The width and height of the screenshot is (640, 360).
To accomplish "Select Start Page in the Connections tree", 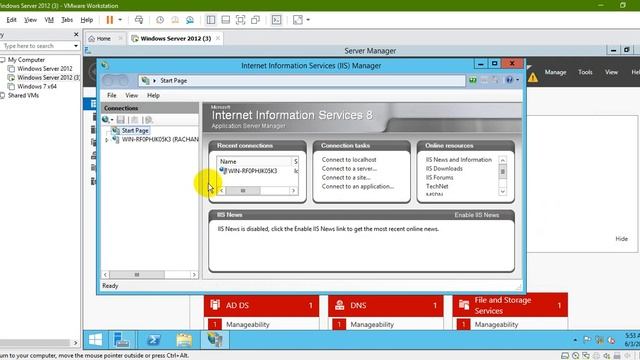I will [135, 131].
